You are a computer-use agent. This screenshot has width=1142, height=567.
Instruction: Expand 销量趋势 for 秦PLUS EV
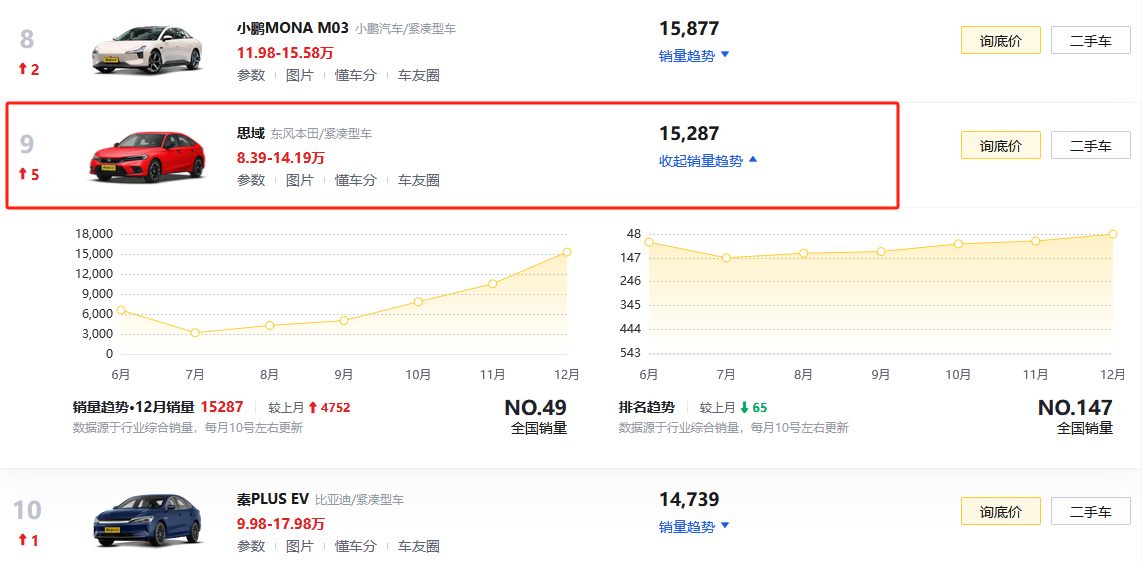click(x=694, y=526)
